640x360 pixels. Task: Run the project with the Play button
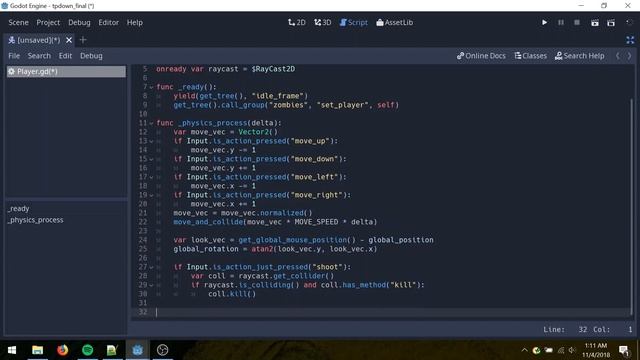point(544,22)
